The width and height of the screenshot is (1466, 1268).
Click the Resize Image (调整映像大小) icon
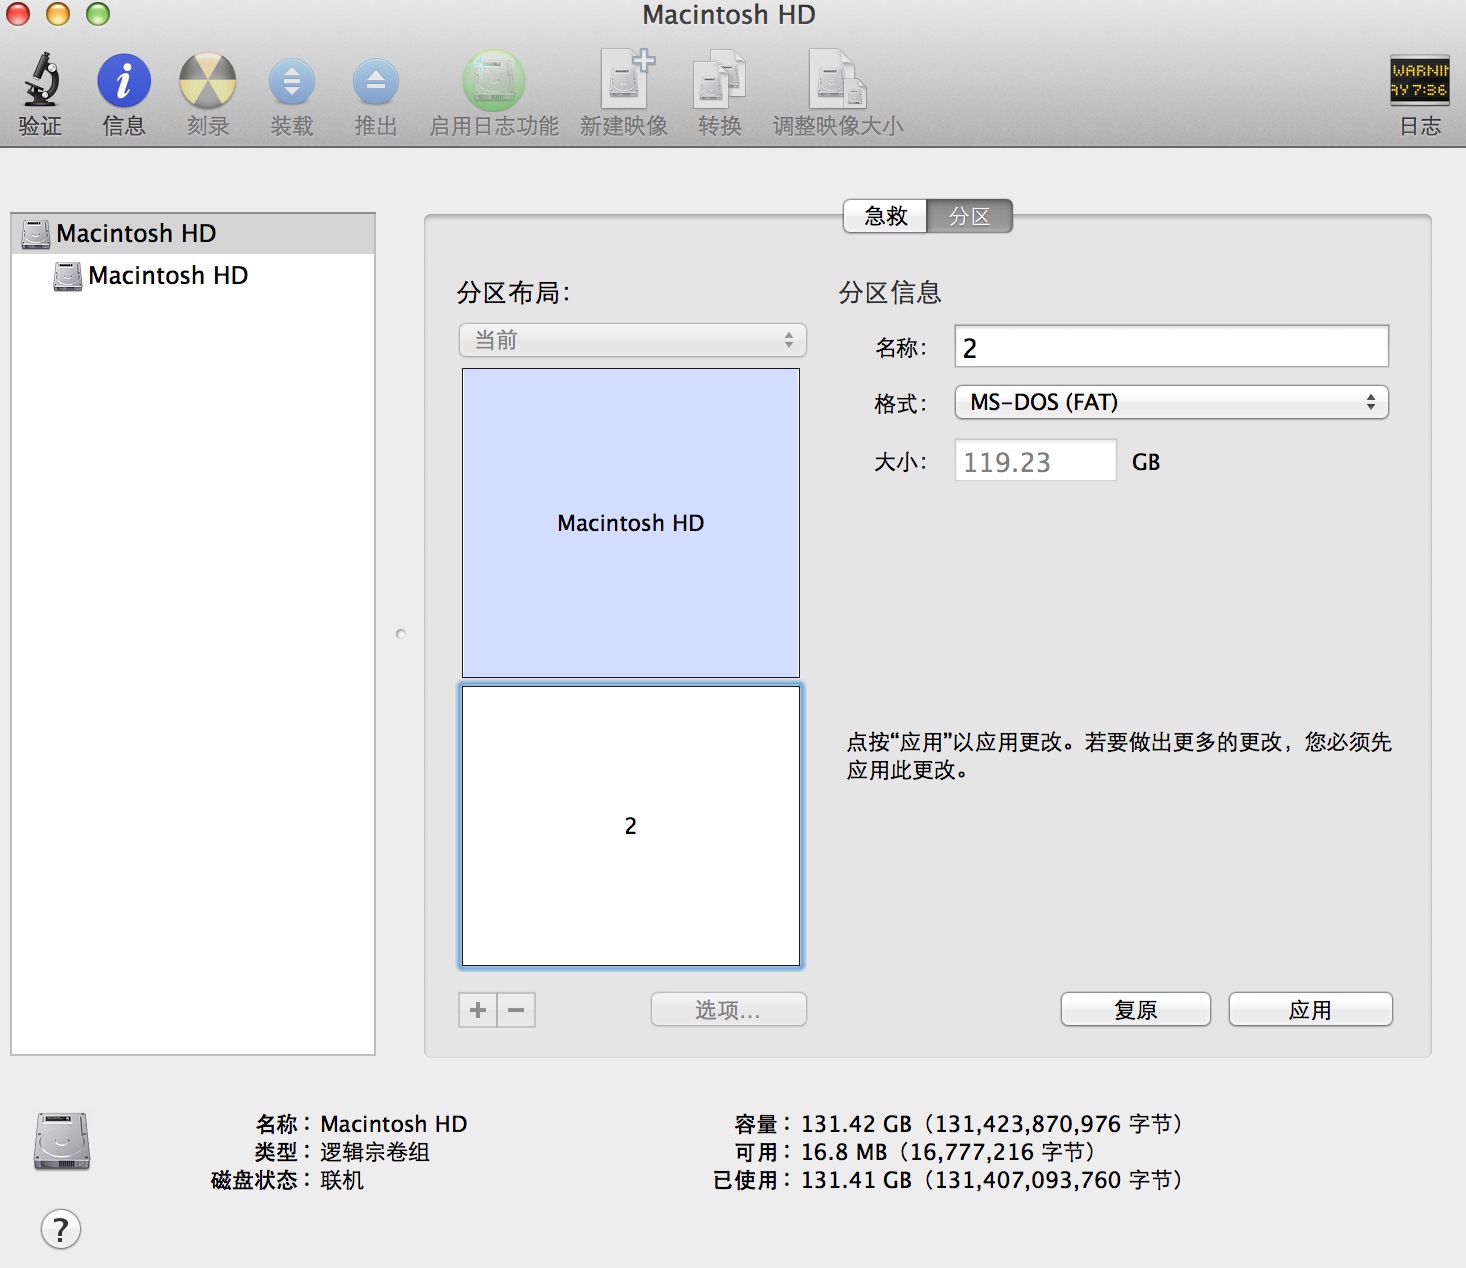pos(837,82)
